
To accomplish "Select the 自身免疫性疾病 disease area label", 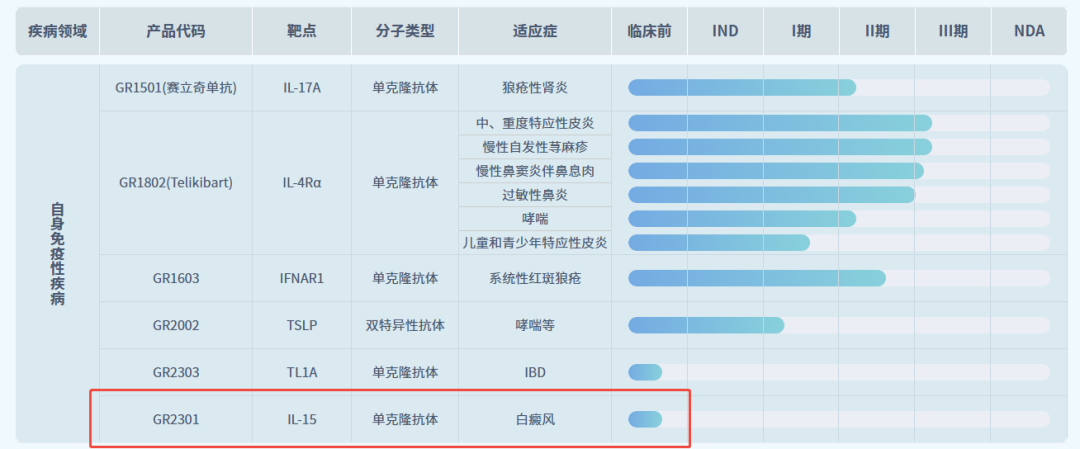I will point(57,253).
